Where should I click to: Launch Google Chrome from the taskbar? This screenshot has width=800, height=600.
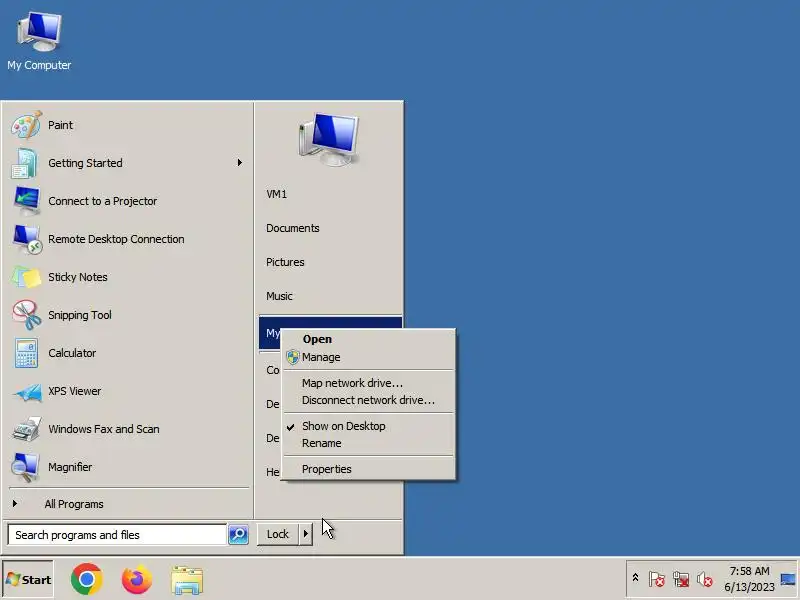(87, 579)
